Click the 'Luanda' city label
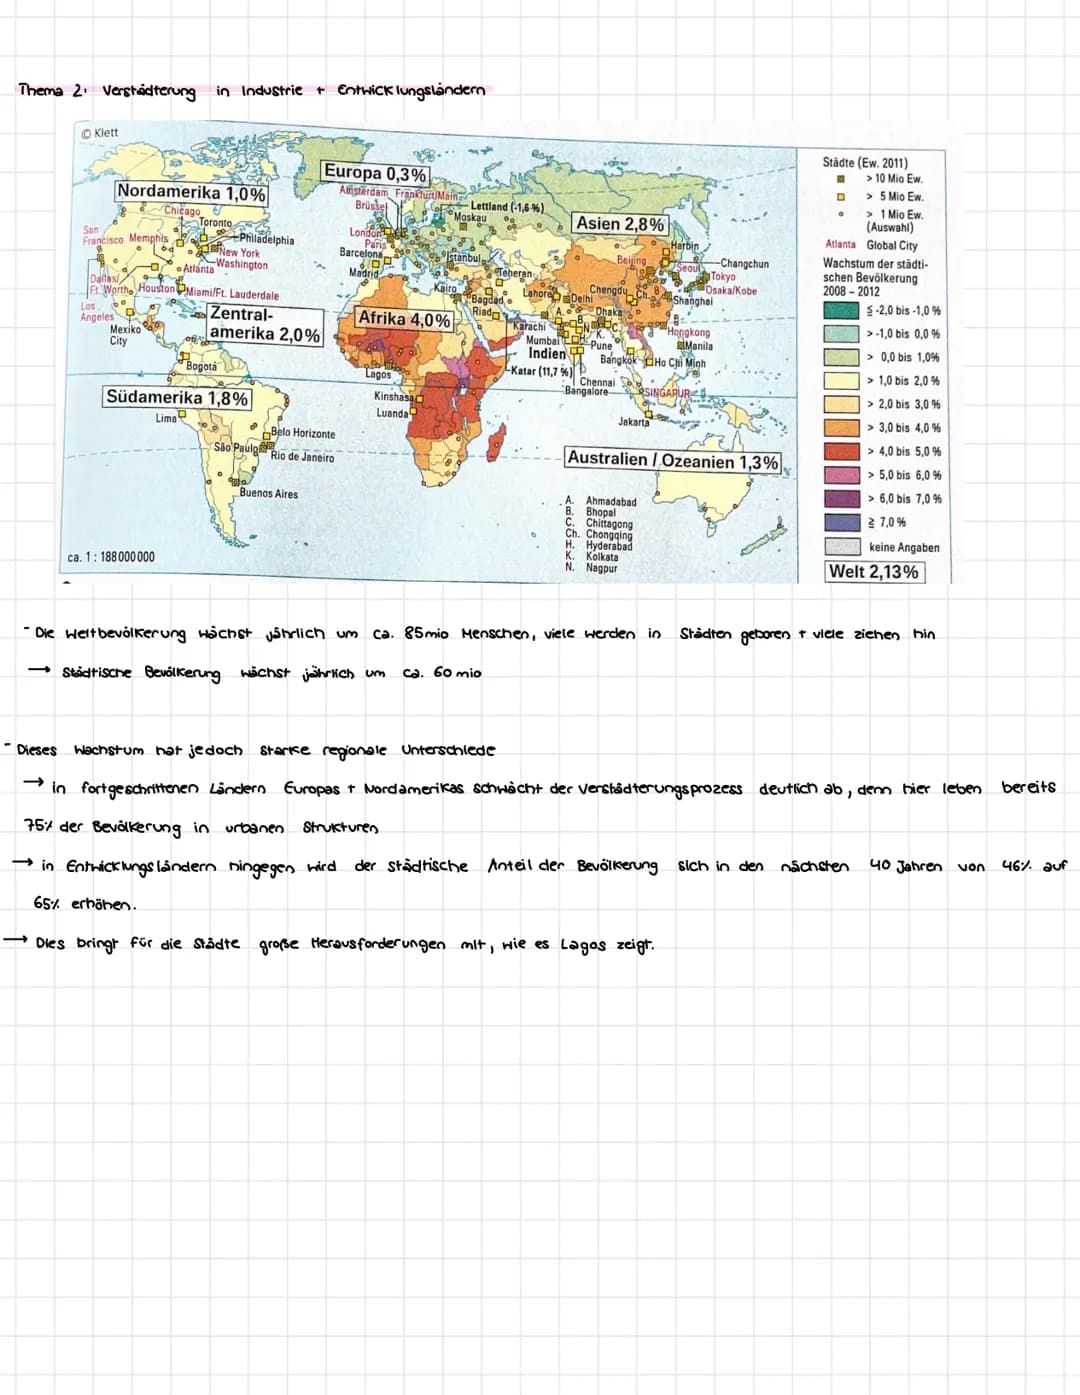This screenshot has width=1080, height=1395. click(x=392, y=413)
